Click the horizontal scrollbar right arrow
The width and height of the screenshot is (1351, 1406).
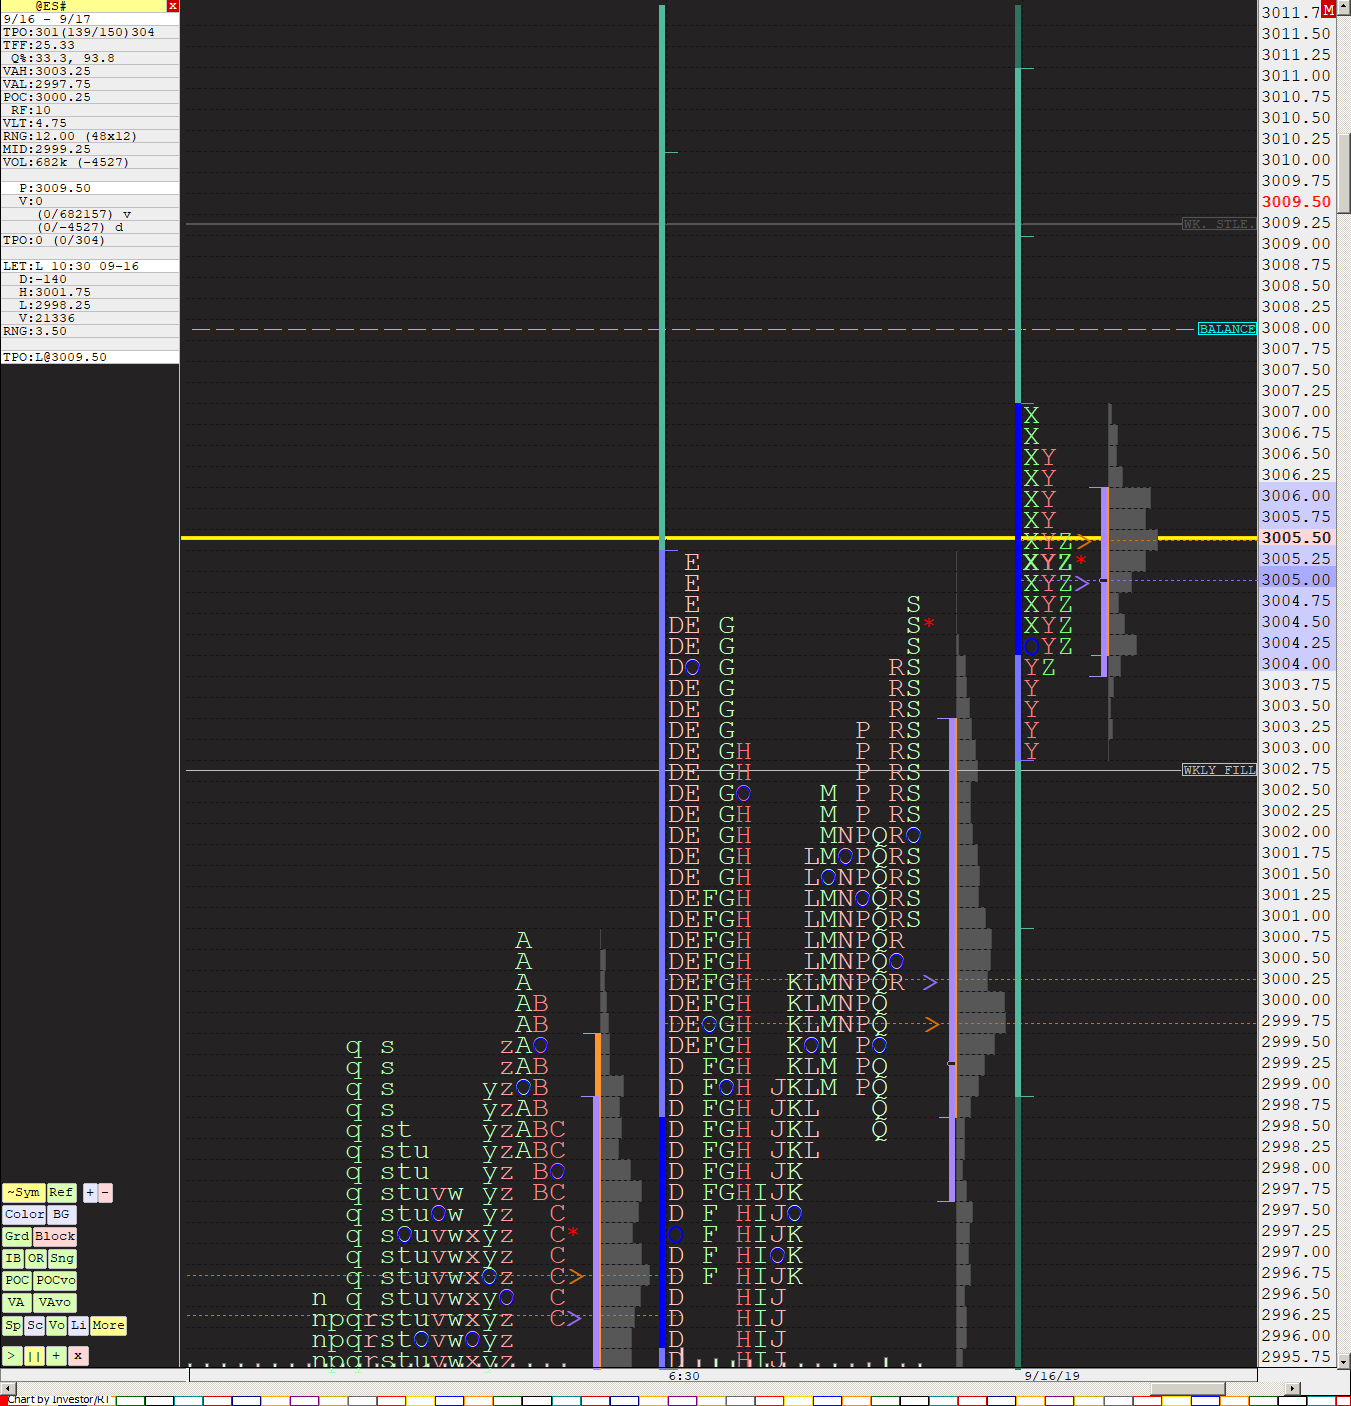point(1293,1388)
